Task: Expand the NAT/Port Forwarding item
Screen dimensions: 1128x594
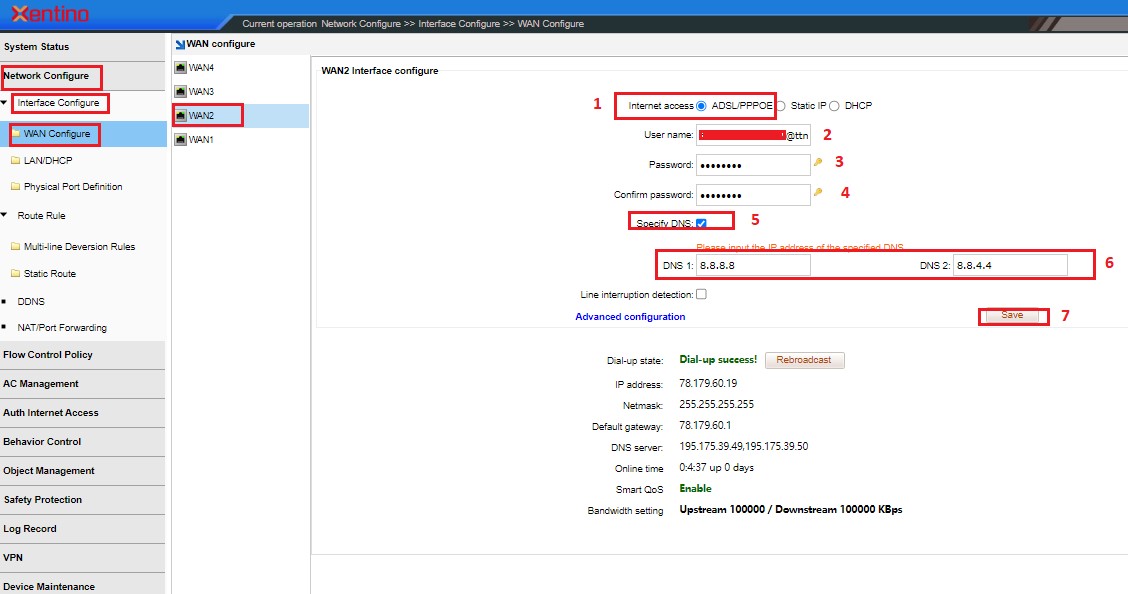Action: [5, 328]
